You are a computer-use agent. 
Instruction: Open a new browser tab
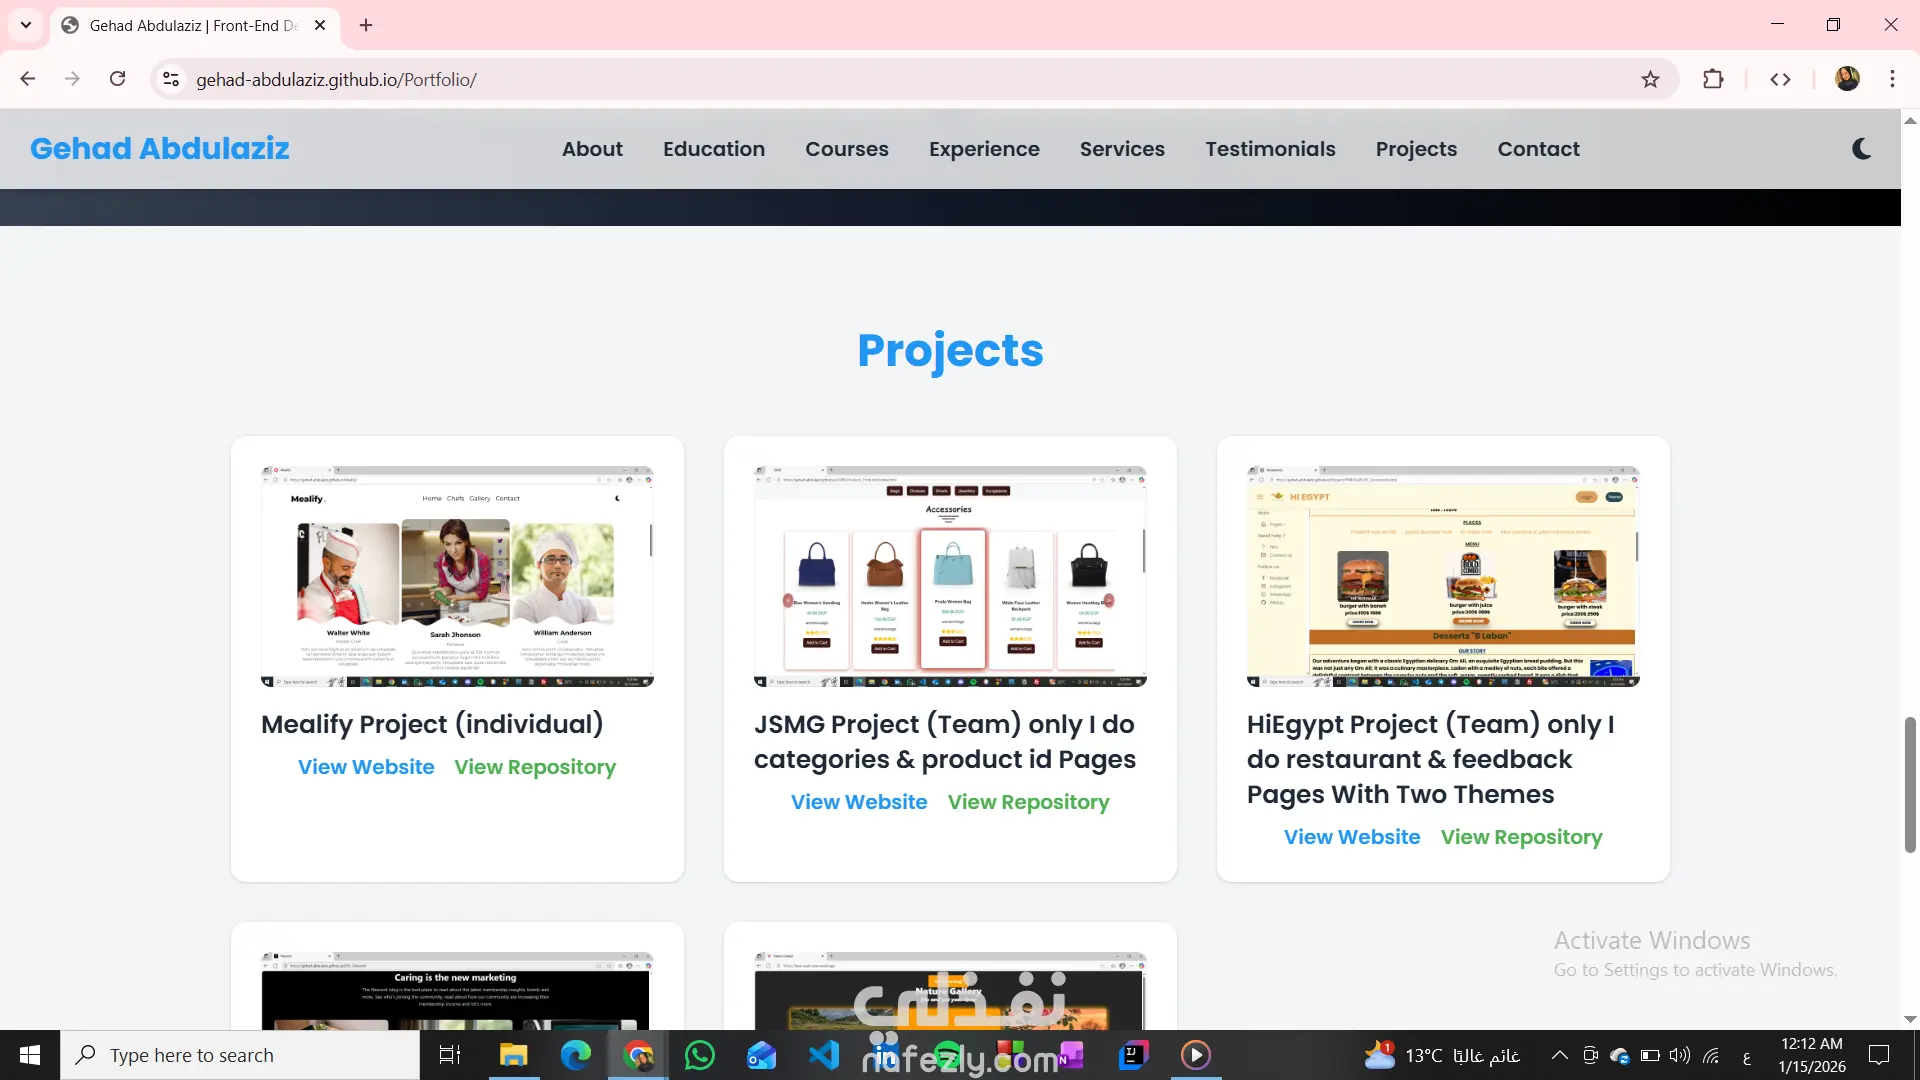point(366,25)
